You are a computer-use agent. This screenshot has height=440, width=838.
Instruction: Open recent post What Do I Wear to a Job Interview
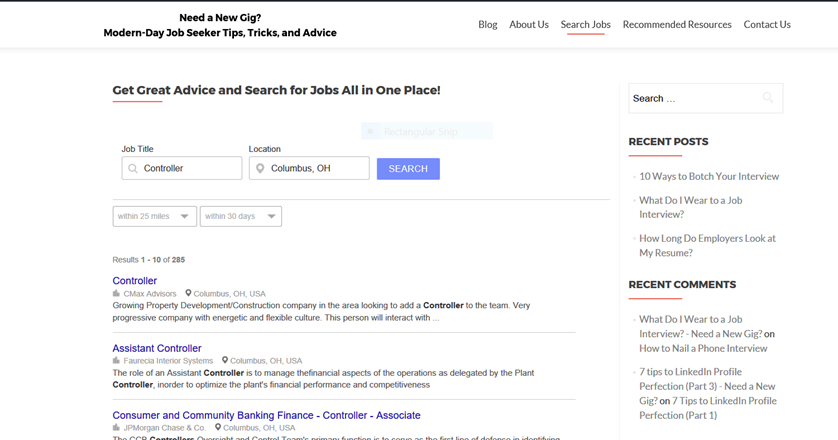pos(690,207)
